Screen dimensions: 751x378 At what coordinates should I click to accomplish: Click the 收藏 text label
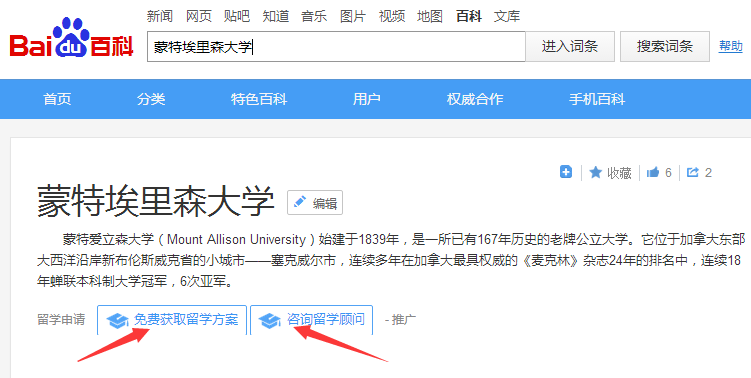coord(619,173)
